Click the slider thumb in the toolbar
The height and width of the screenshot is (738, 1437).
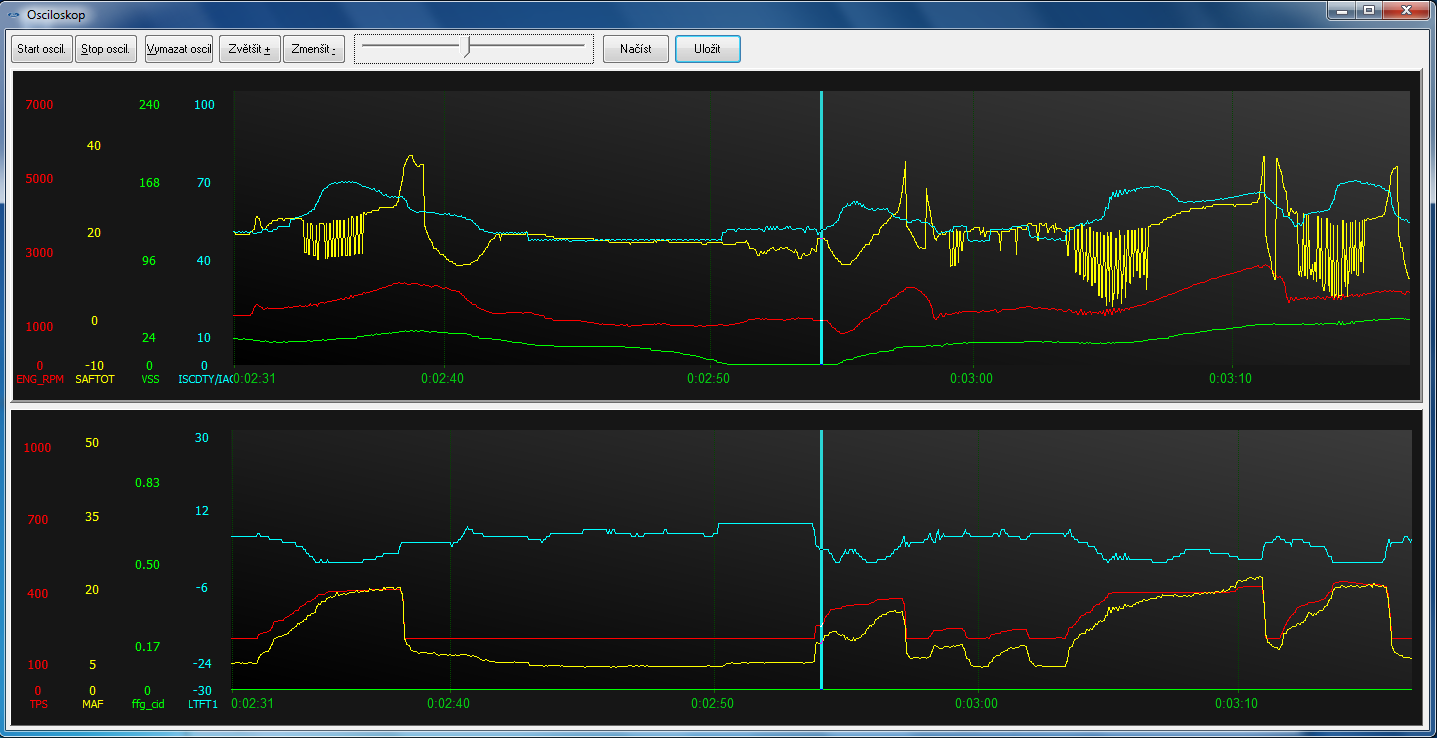point(467,47)
